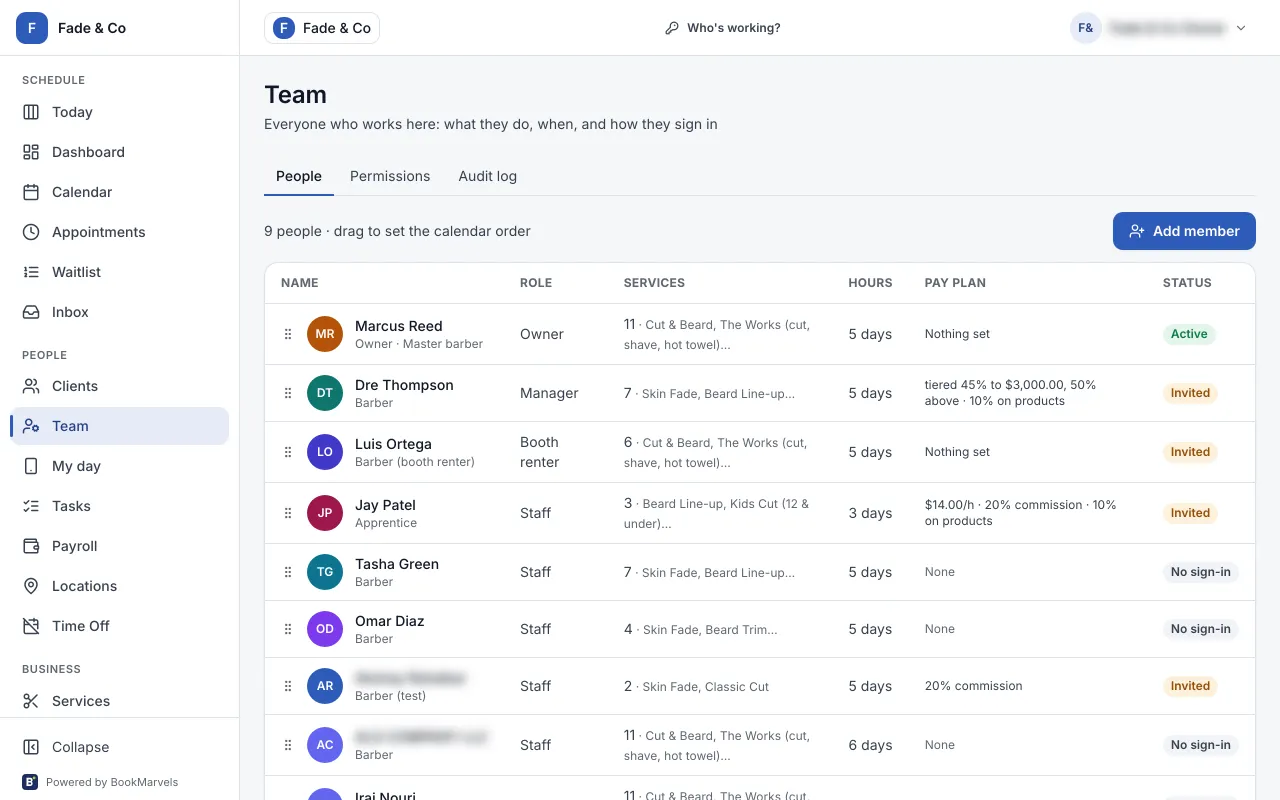Image resolution: width=1280 pixels, height=800 pixels.
Task: Click the PAY PLAN column header
Action: pyautogui.click(x=955, y=283)
